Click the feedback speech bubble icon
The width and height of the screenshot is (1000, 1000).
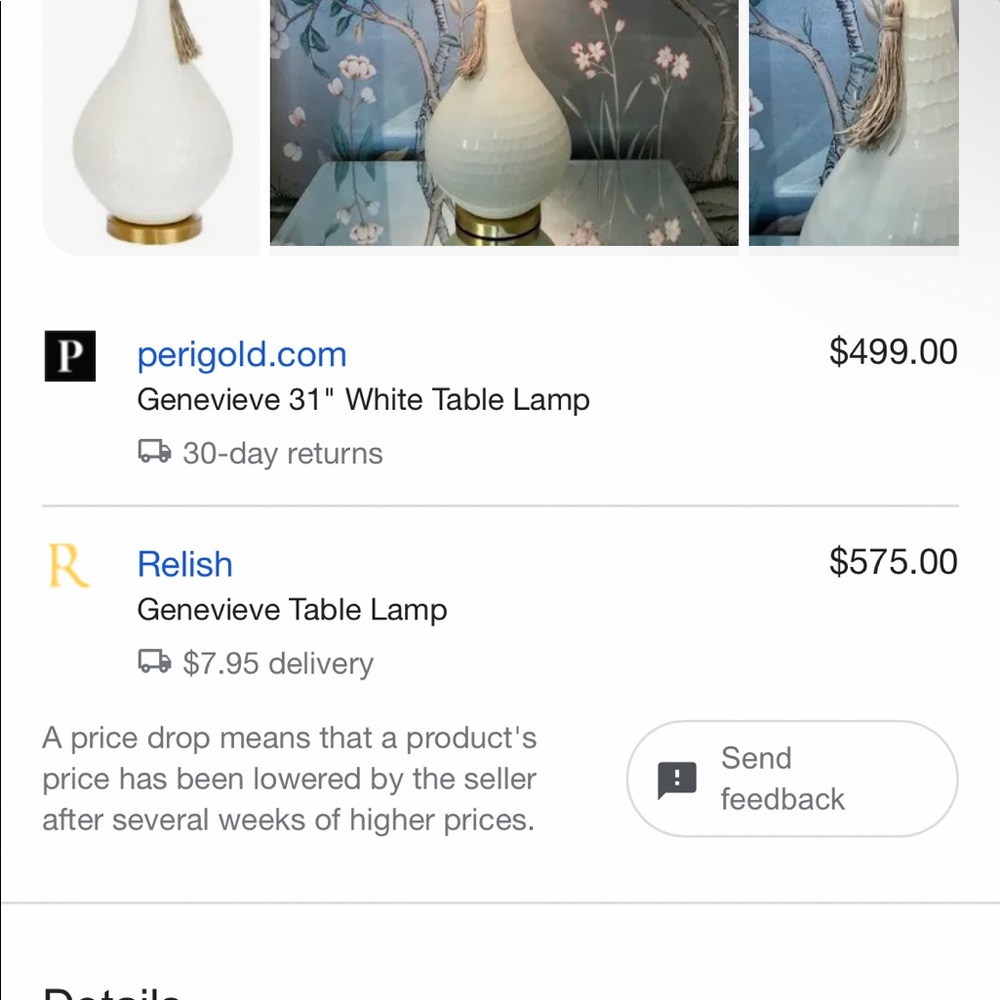coord(677,780)
